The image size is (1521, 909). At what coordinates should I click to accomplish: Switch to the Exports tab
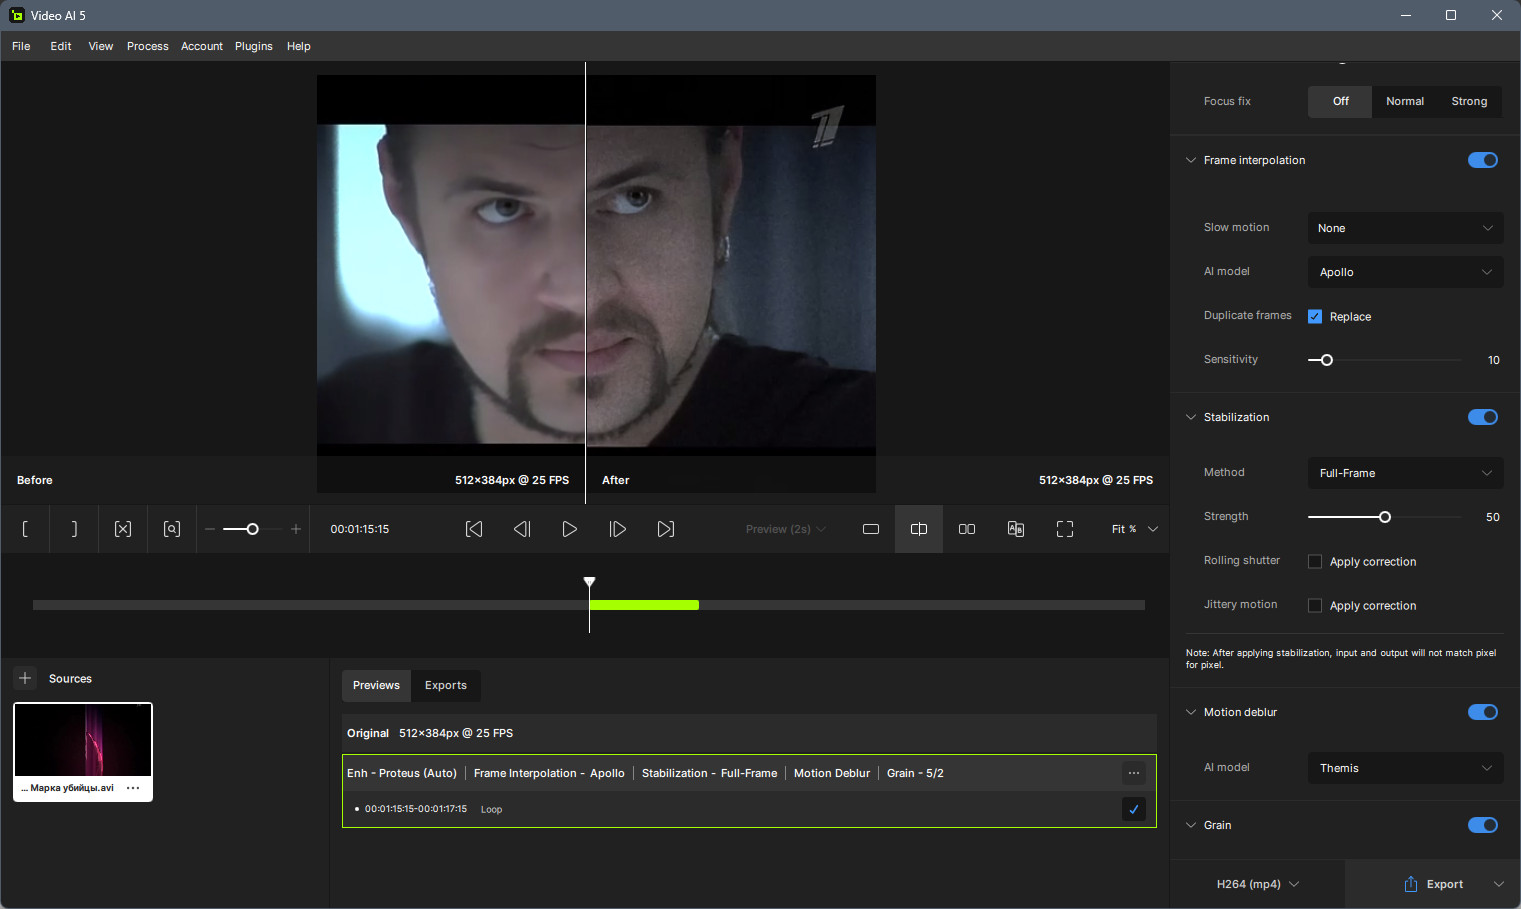point(445,685)
